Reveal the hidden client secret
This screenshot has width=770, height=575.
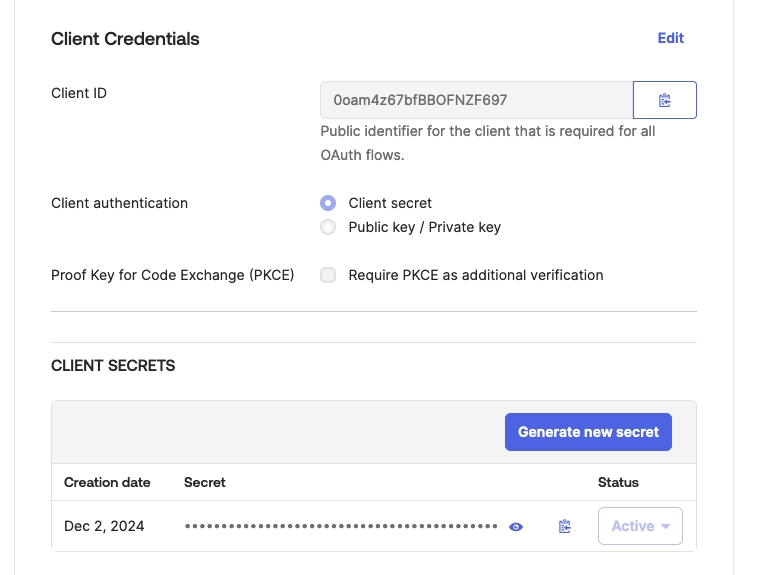point(516,526)
